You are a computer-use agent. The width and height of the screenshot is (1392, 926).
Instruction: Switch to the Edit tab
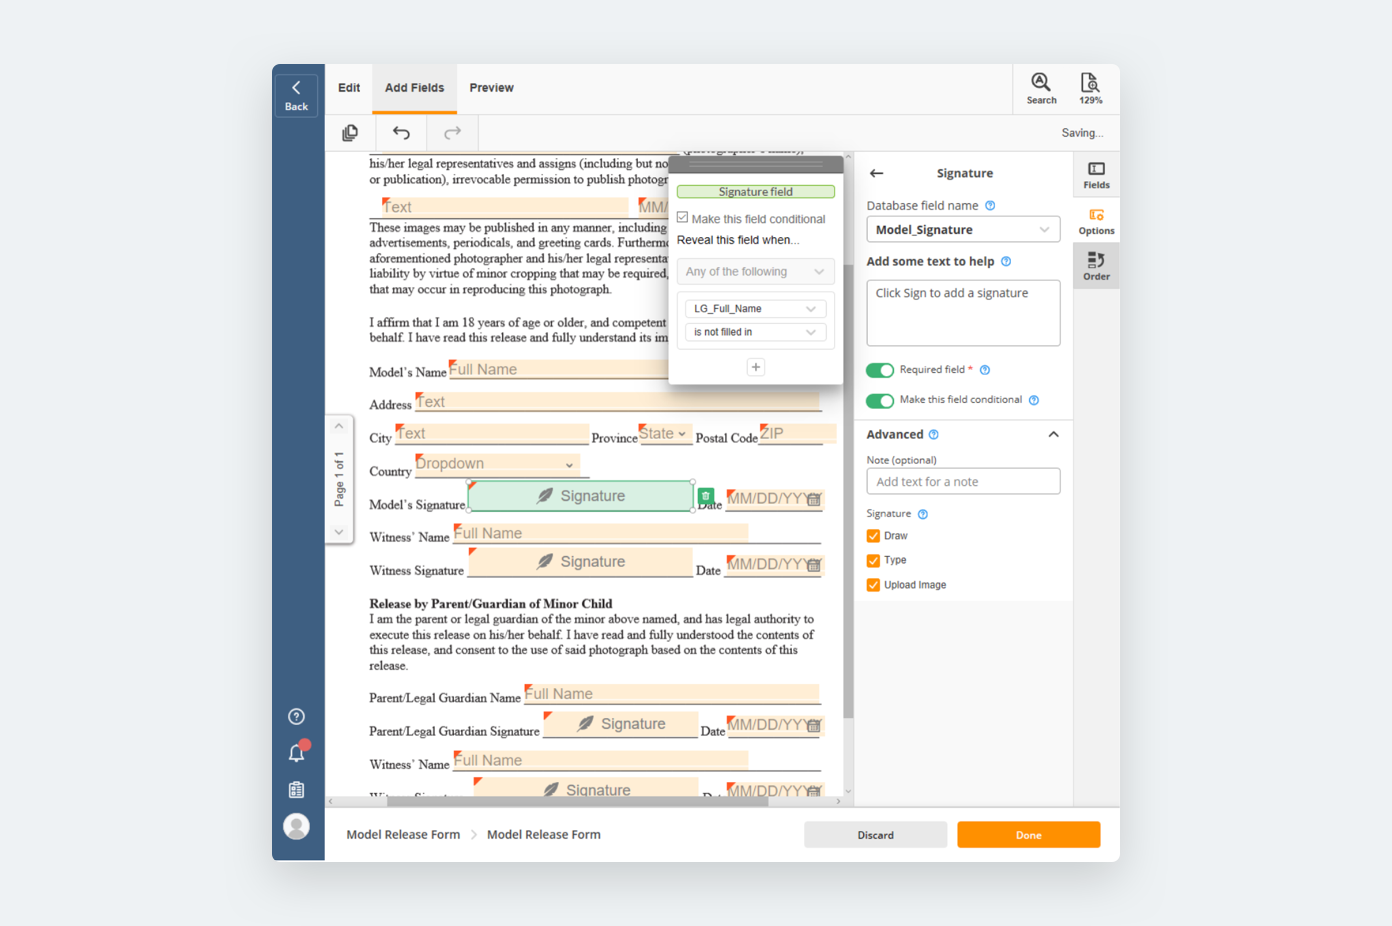coord(349,88)
